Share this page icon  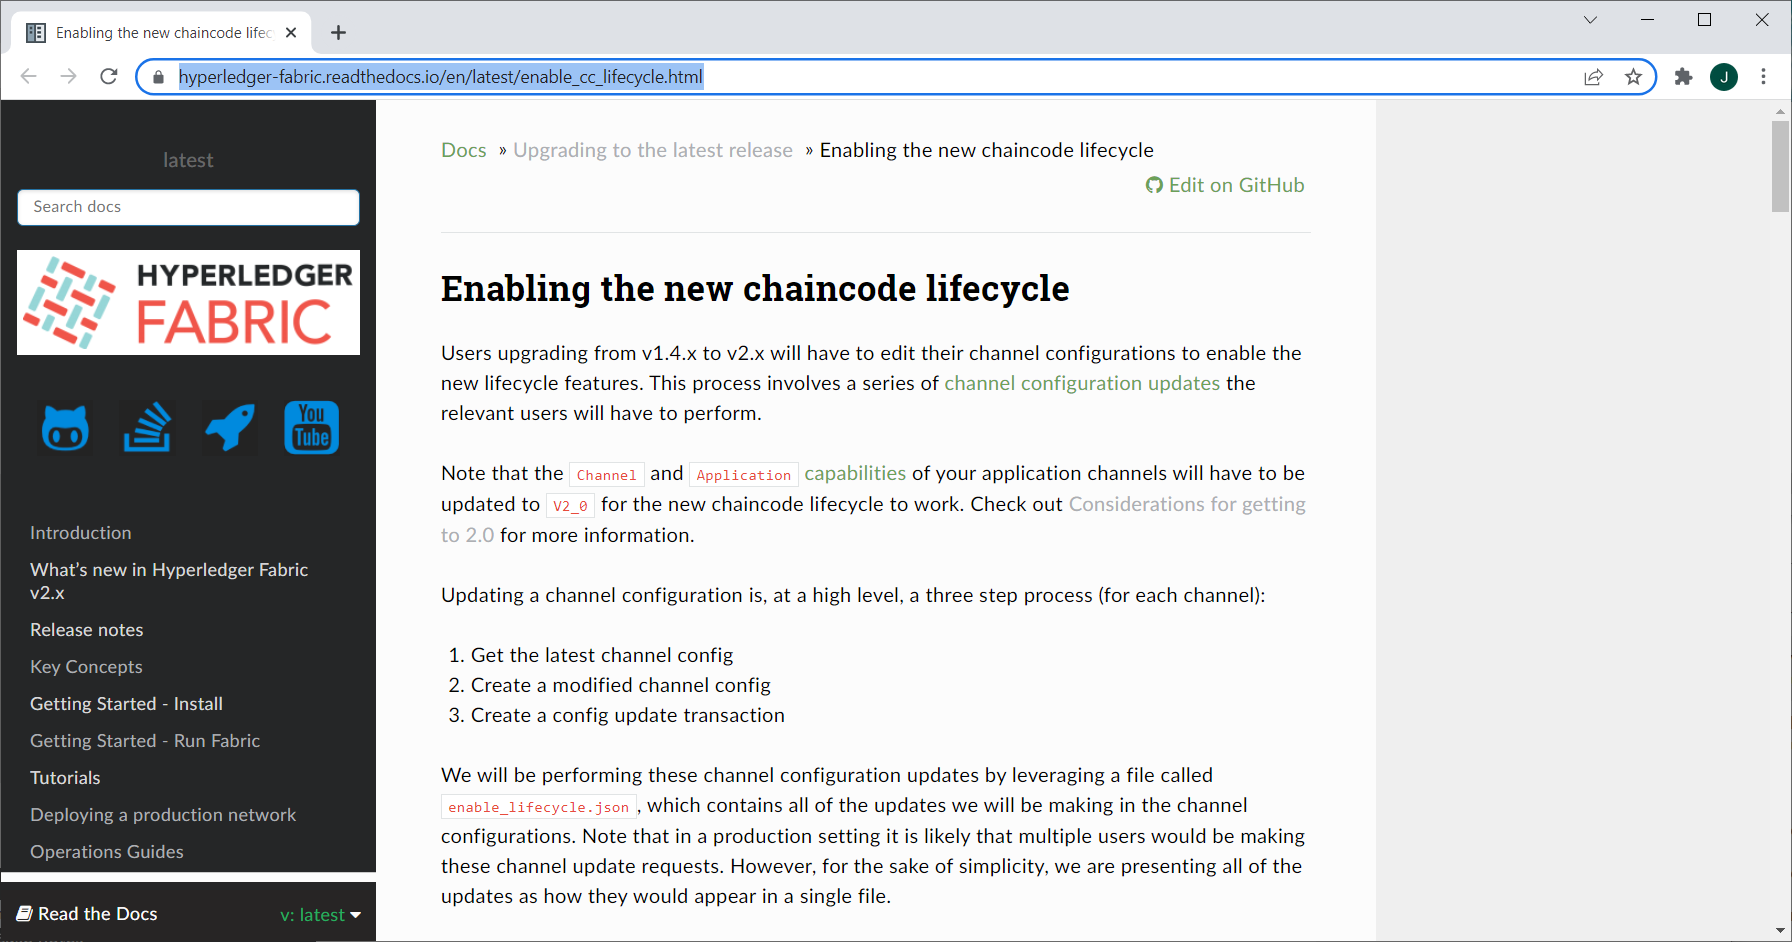point(1594,77)
